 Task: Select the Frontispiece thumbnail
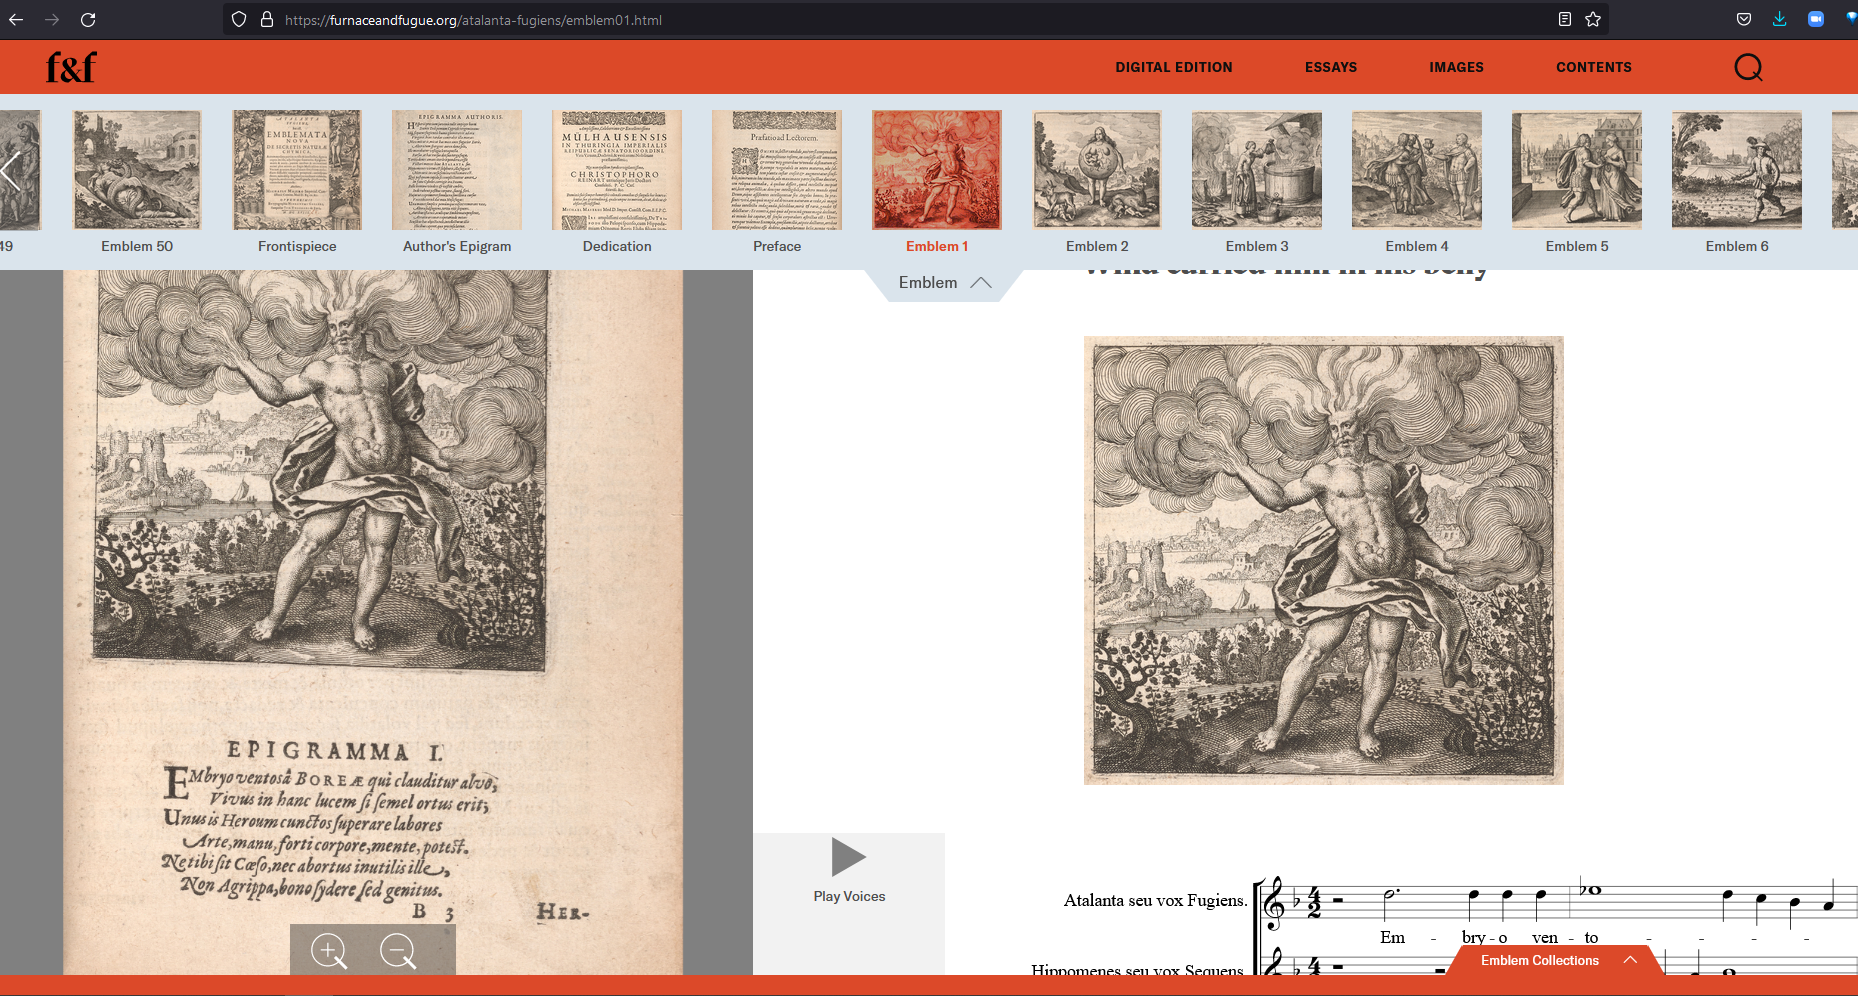(297, 170)
